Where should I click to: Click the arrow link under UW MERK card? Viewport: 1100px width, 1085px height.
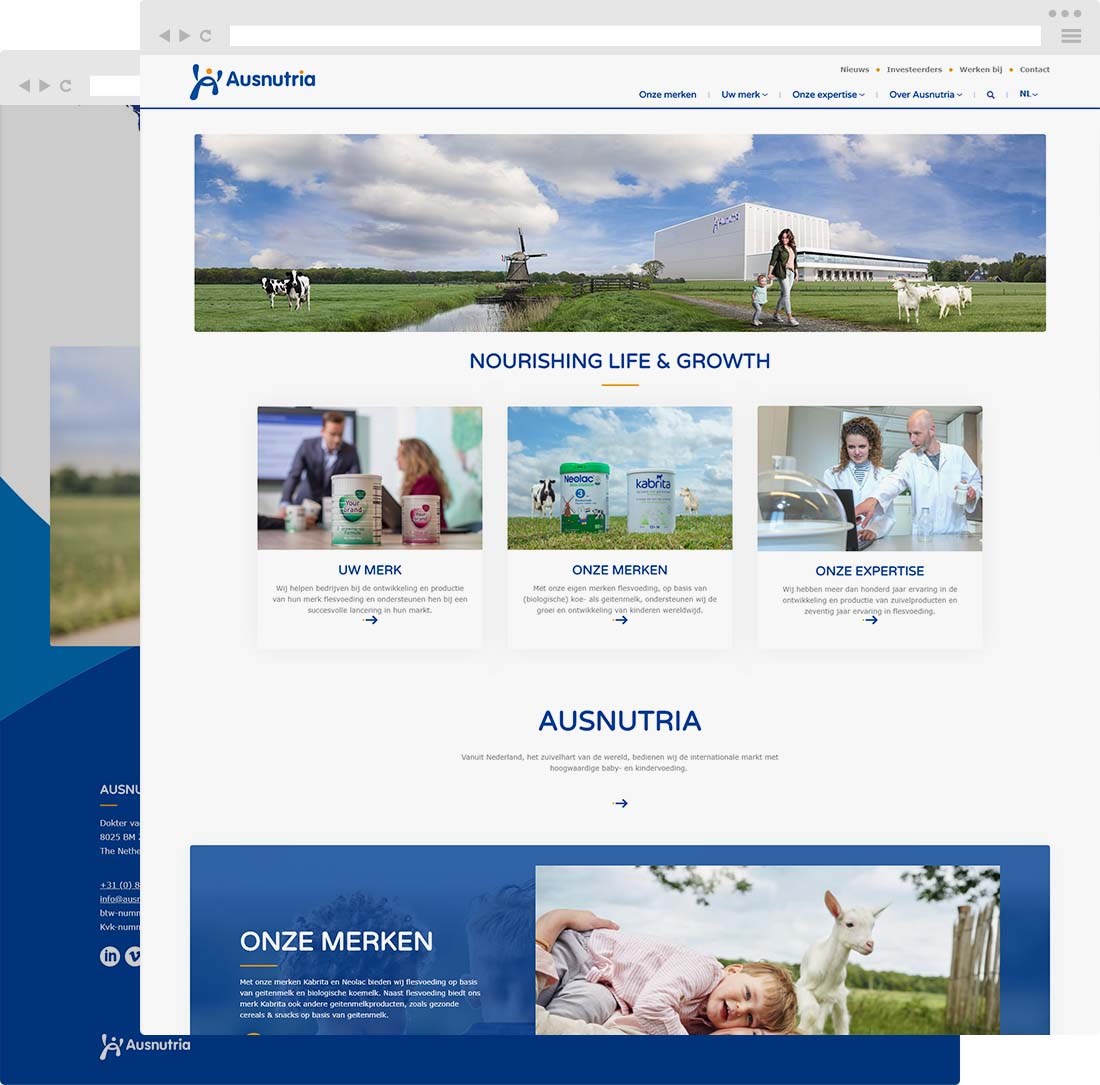coord(370,620)
